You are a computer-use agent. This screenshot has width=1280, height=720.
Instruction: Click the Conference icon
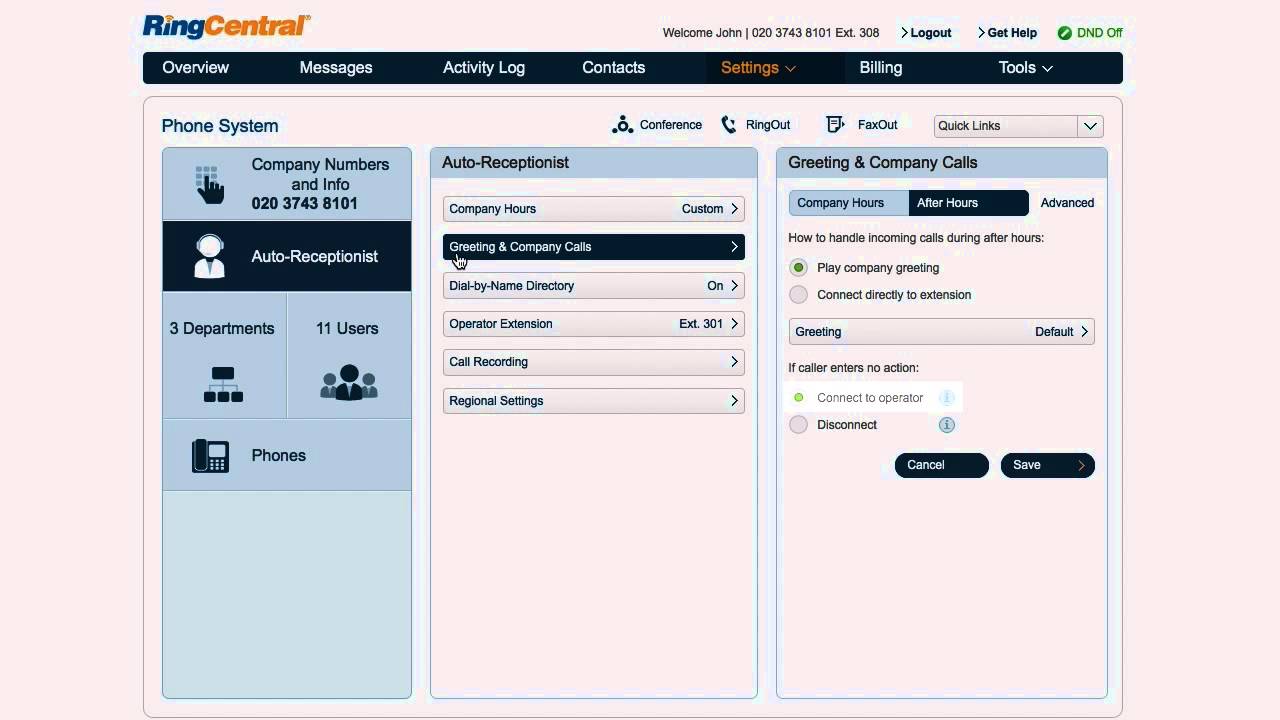coord(622,125)
